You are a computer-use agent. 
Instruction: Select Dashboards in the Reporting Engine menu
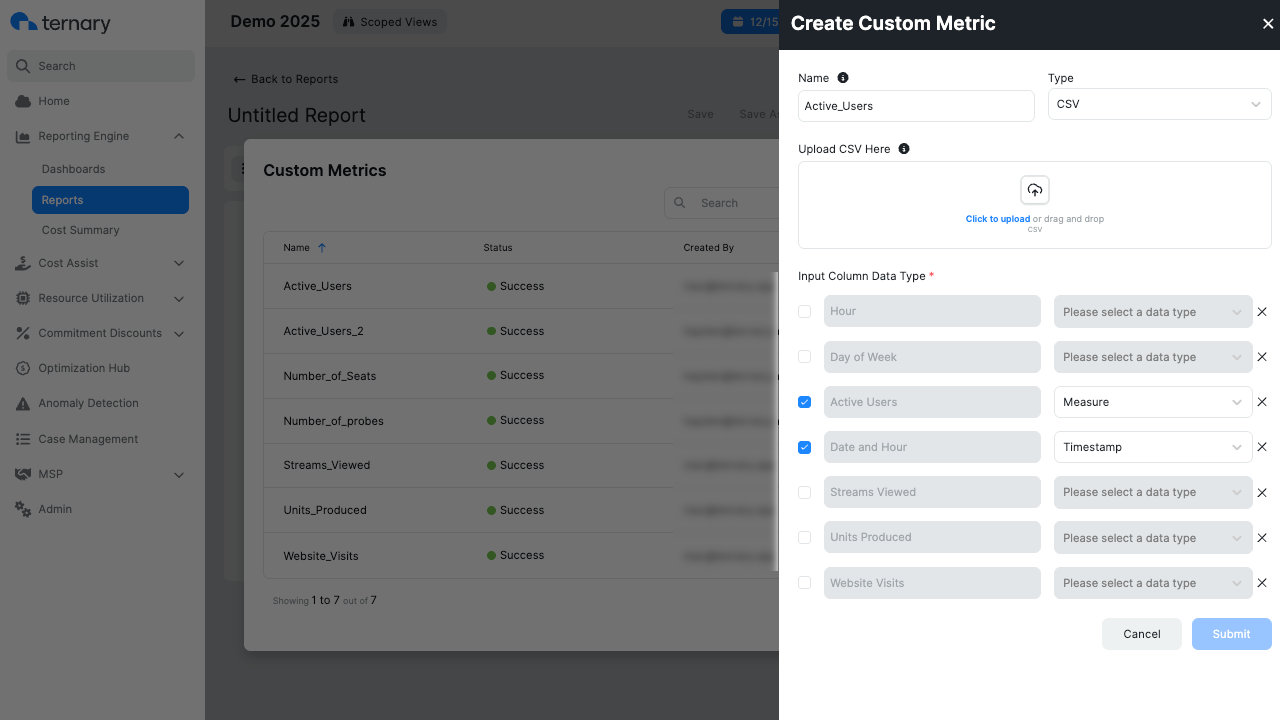click(73, 168)
